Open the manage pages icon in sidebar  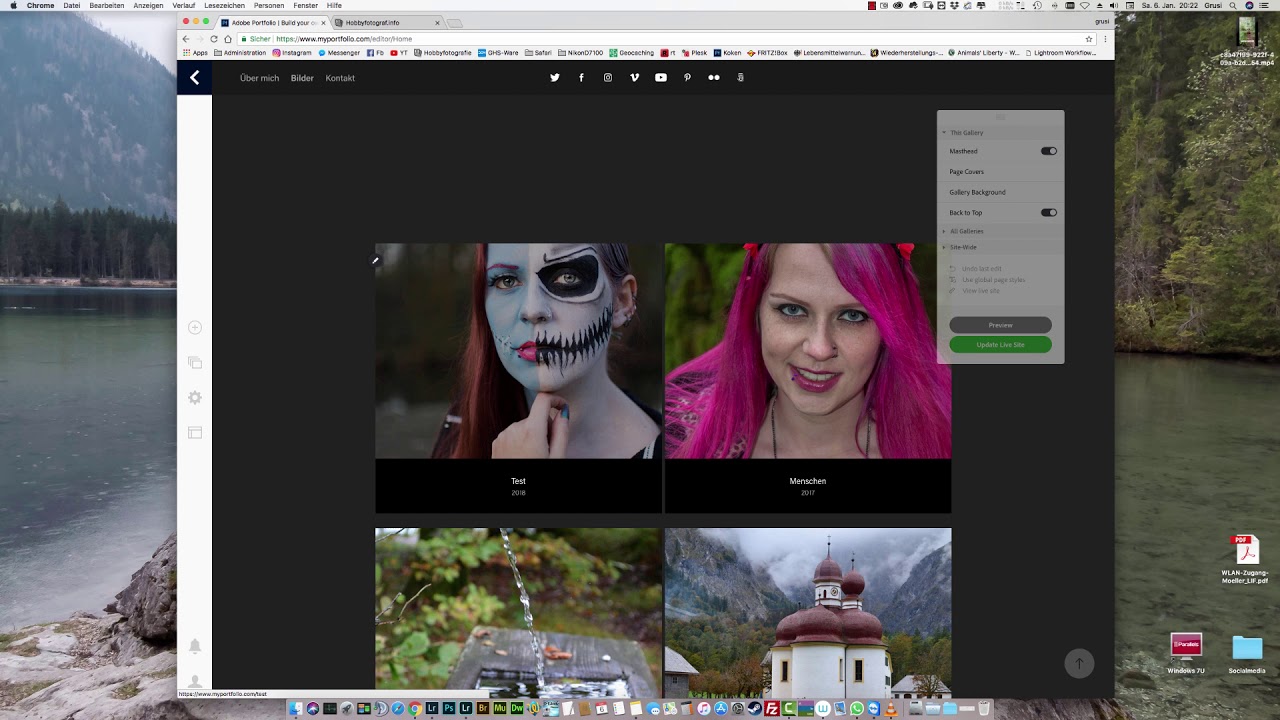click(x=195, y=362)
